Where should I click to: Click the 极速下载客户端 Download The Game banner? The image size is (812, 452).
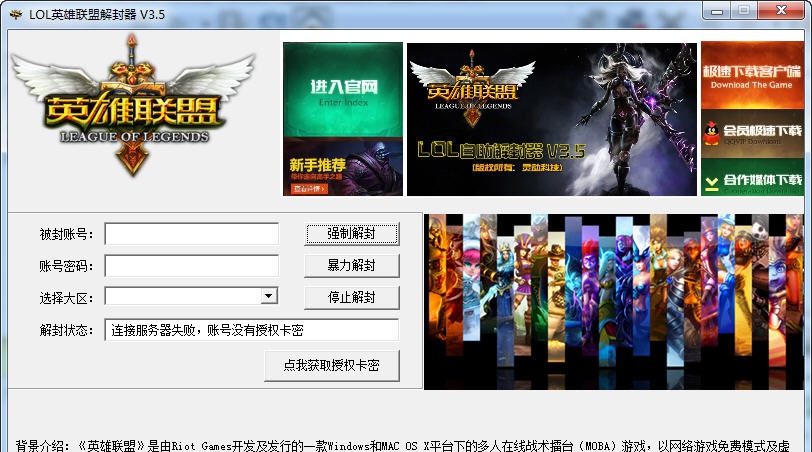(752, 76)
